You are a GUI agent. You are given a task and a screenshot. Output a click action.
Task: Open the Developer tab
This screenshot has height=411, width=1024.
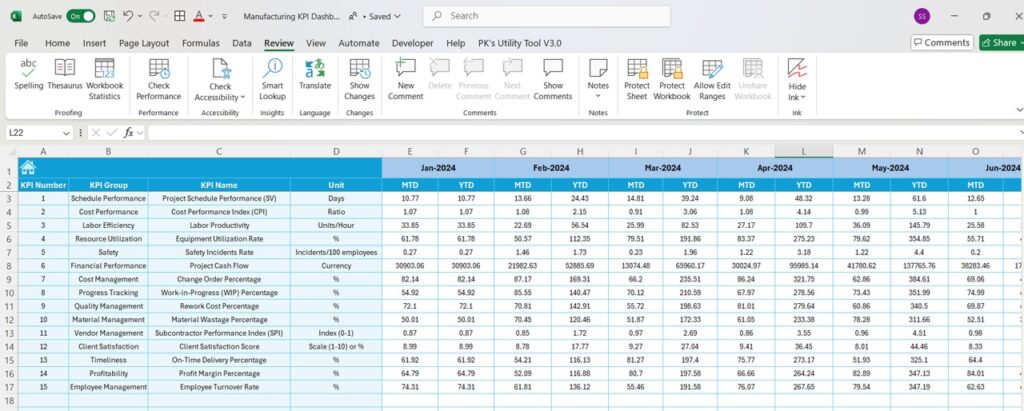tap(413, 43)
